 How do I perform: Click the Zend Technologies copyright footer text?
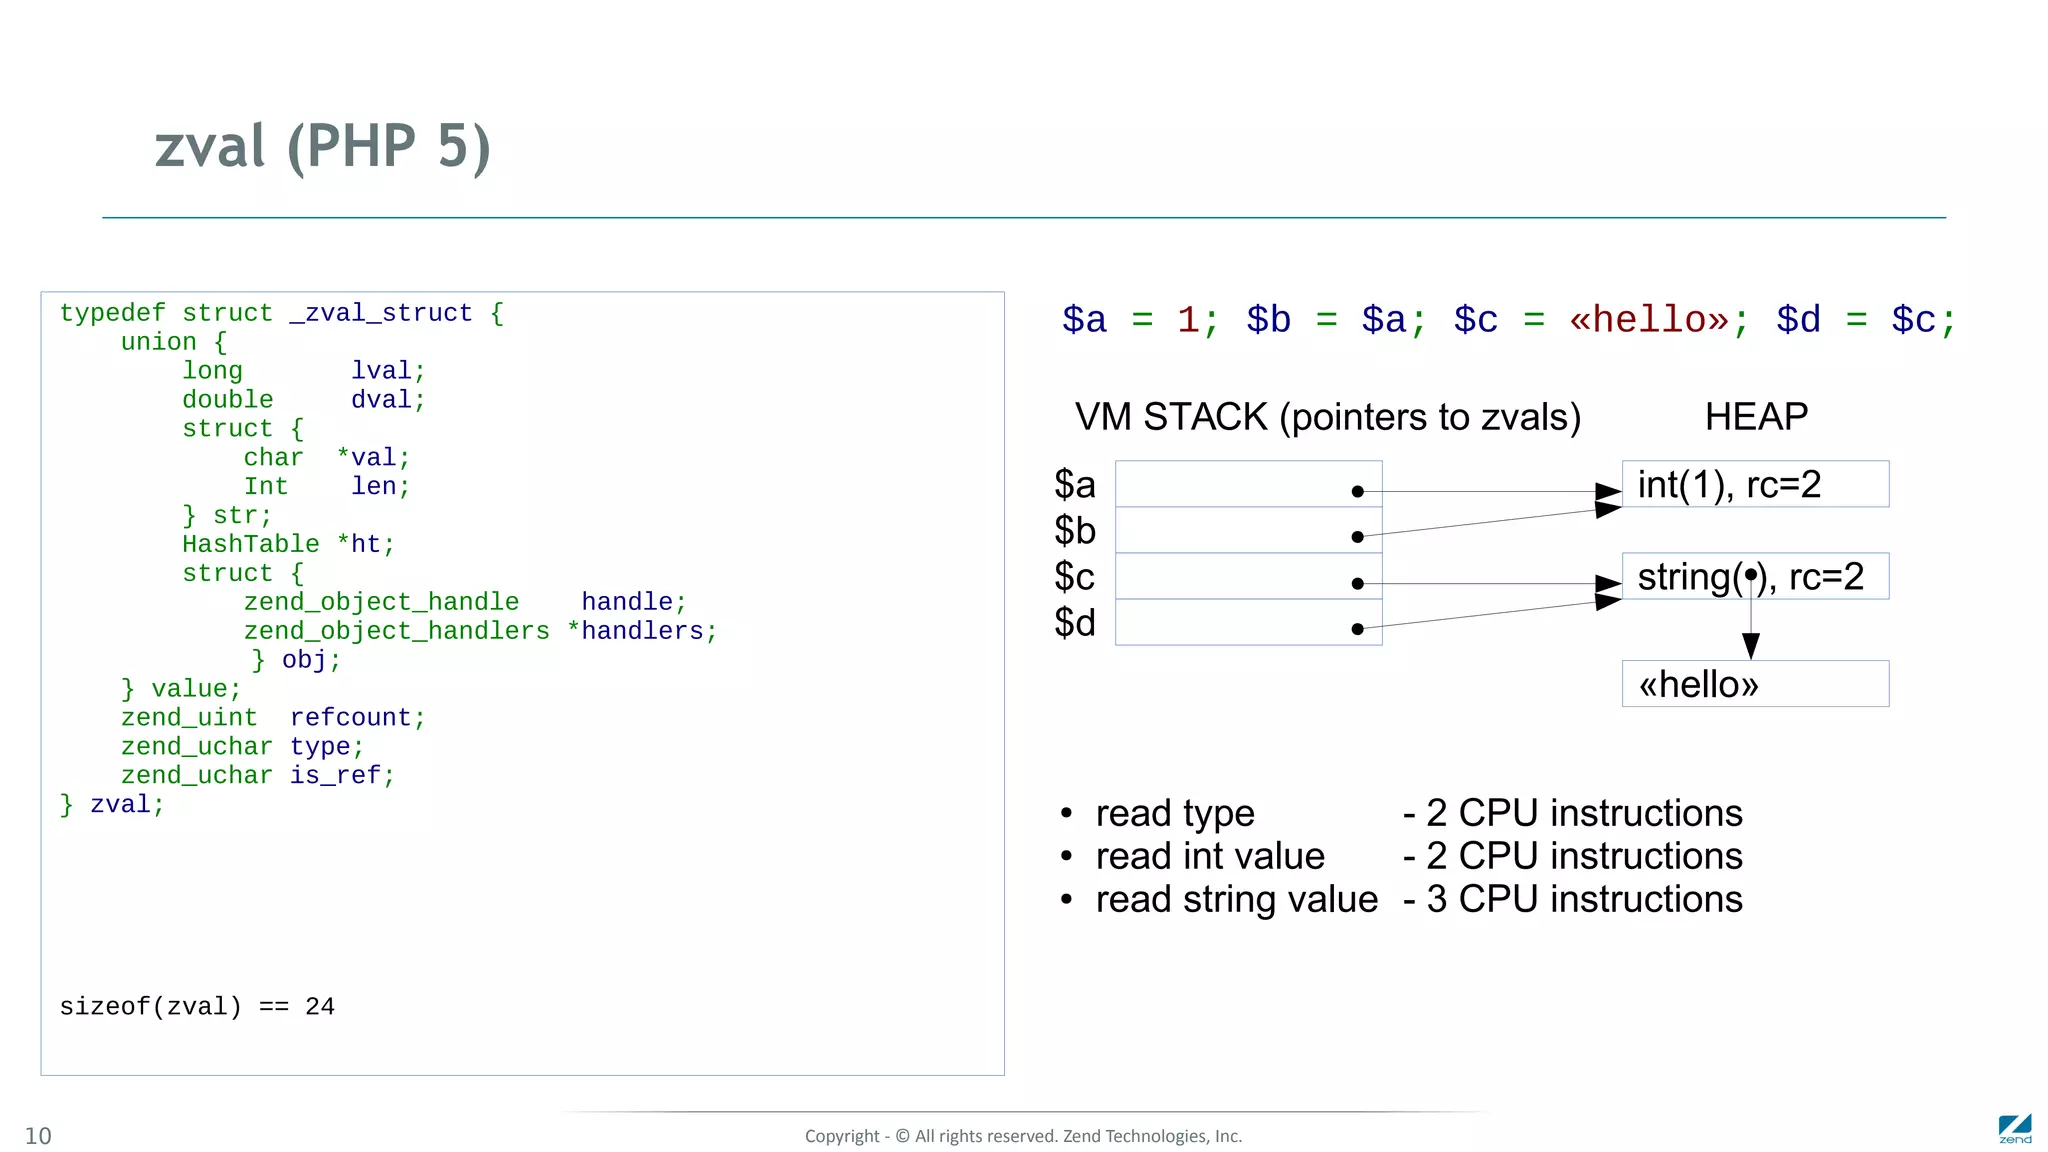[x=1023, y=1136]
